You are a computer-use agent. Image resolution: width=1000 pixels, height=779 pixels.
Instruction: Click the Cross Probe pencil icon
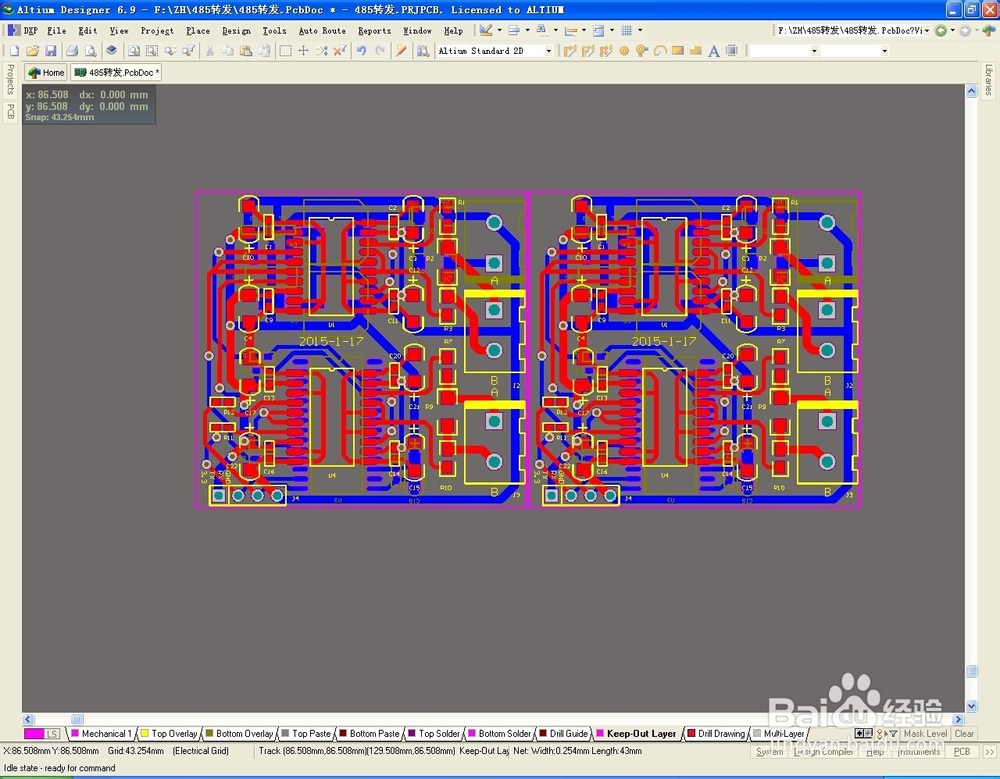401,50
